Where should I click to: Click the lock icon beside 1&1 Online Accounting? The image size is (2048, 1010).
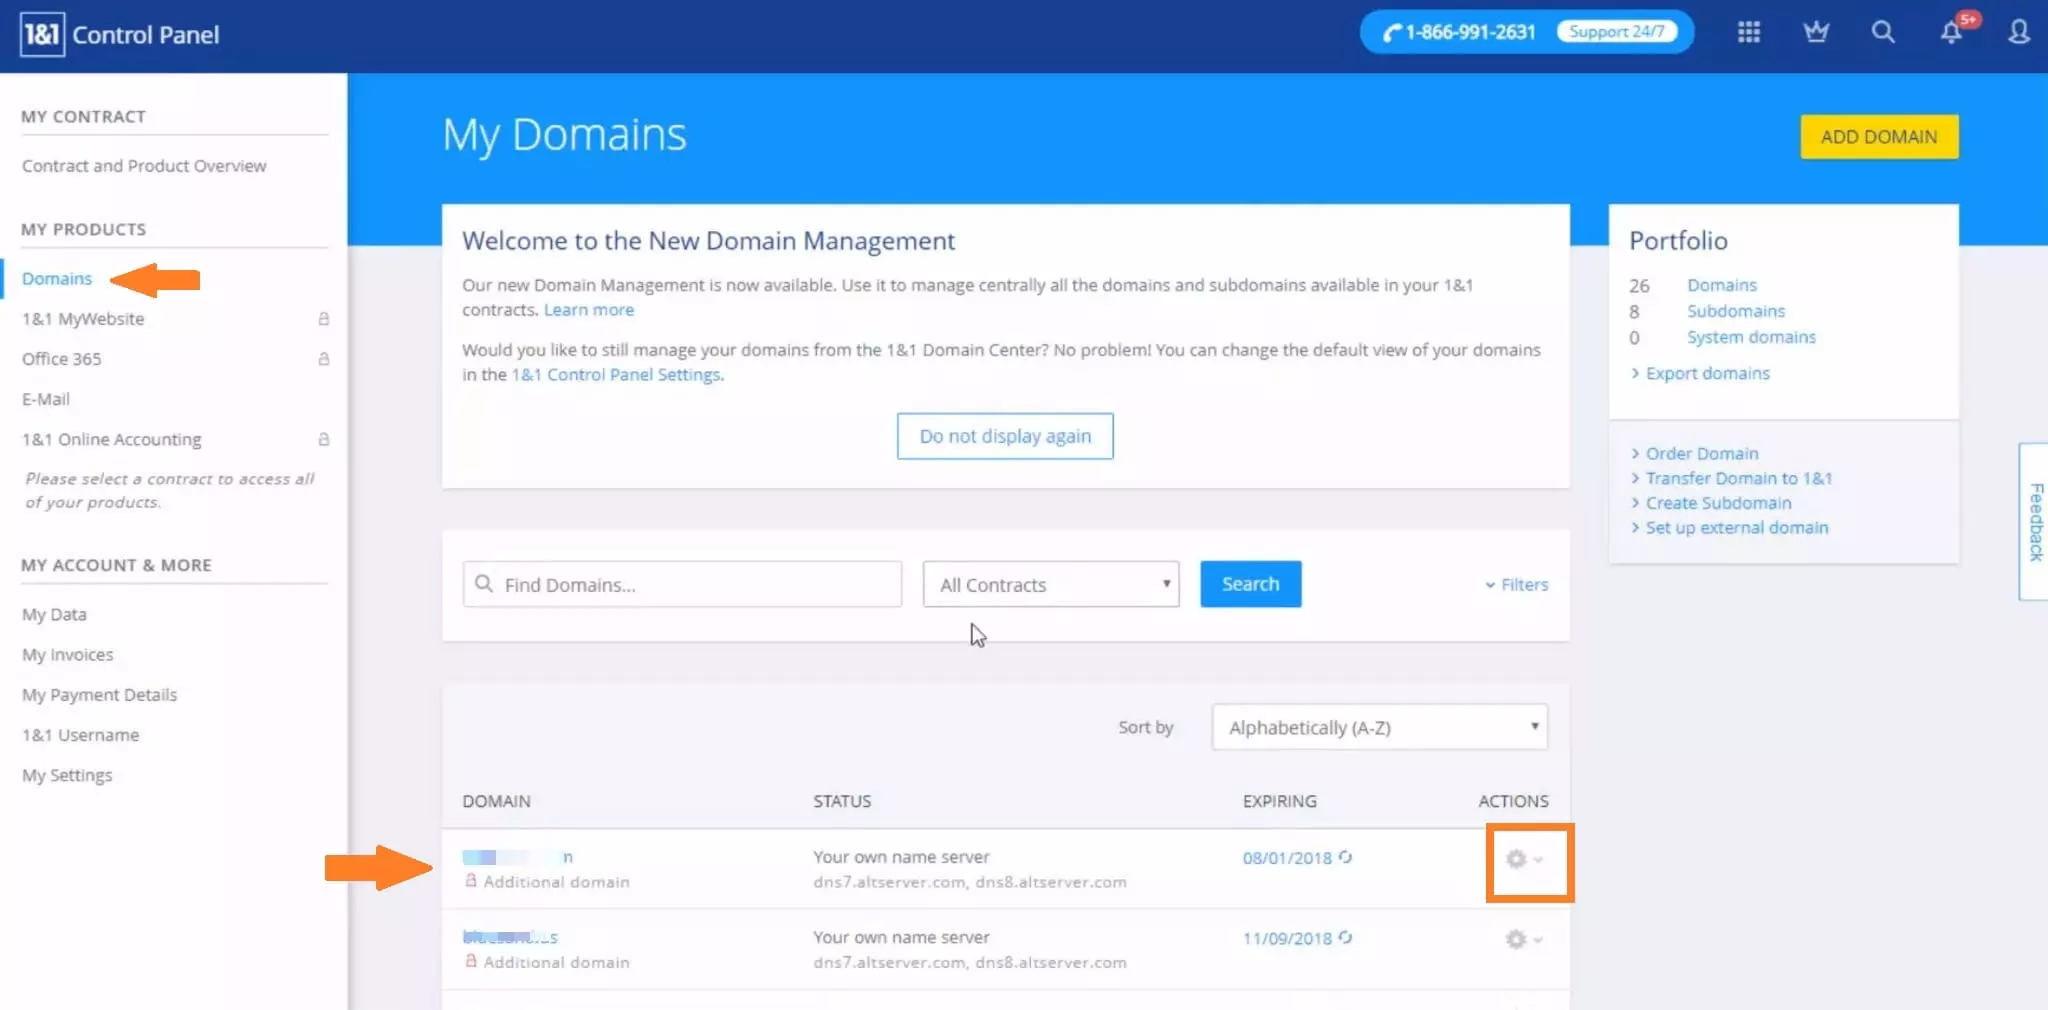click(x=323, y=439)
